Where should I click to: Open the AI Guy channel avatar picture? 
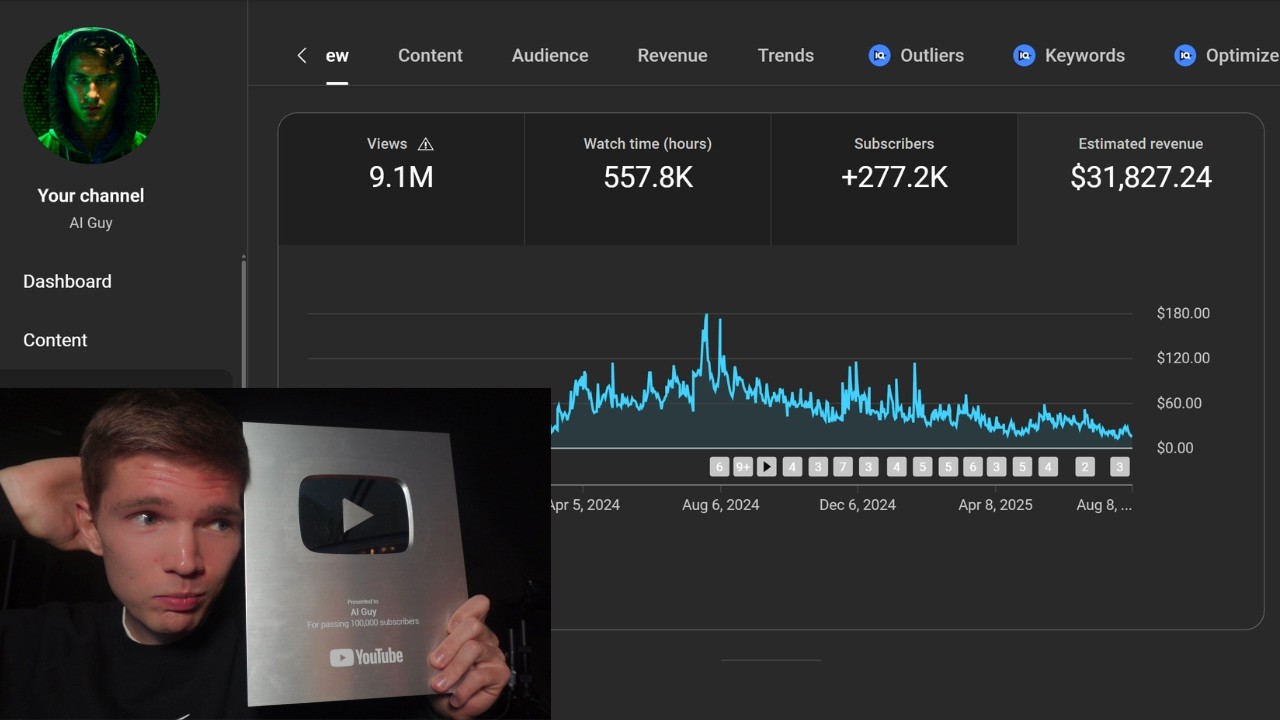tap(91, 96)
